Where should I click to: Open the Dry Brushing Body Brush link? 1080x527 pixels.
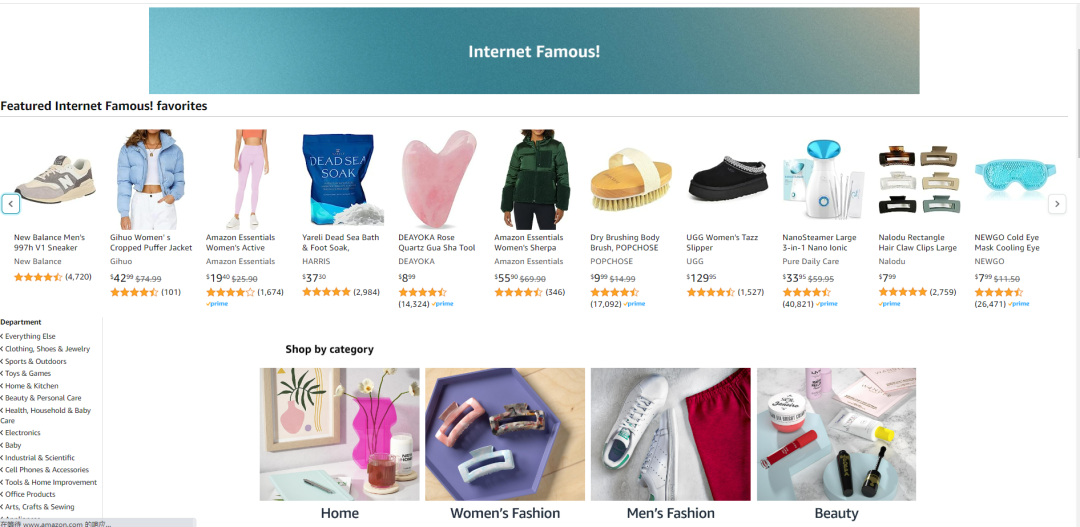pyautogui.click(x=625, y=243)
